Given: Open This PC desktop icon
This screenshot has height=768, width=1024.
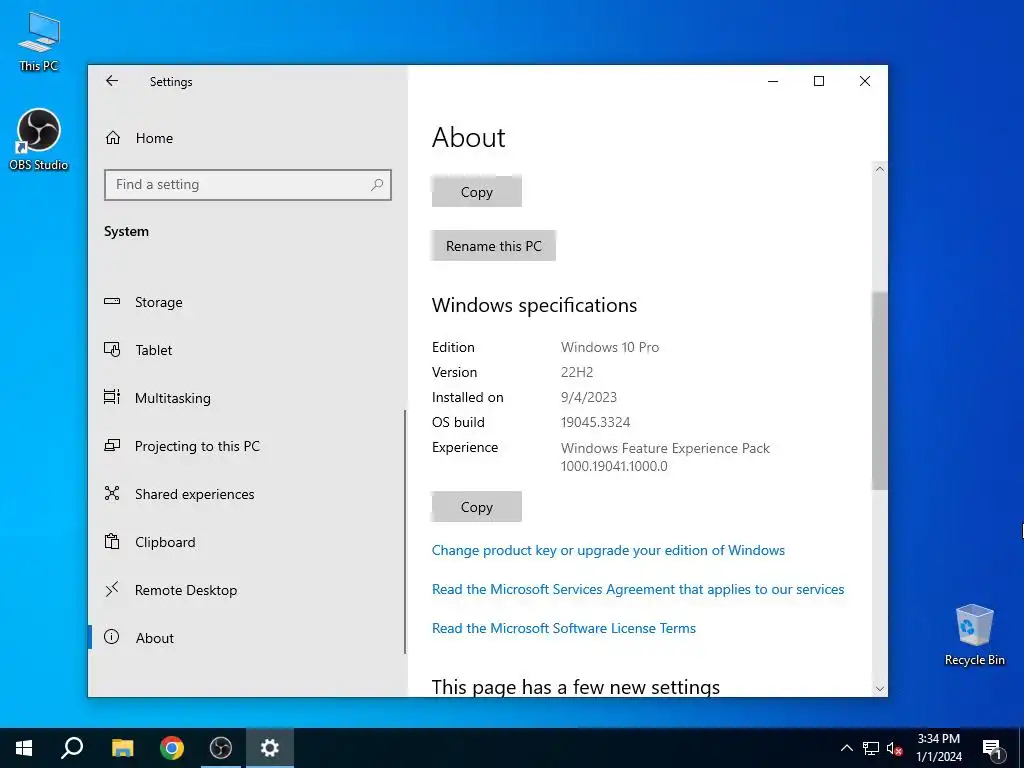Looking at the screenshot, I should click(x=39, y=40).
